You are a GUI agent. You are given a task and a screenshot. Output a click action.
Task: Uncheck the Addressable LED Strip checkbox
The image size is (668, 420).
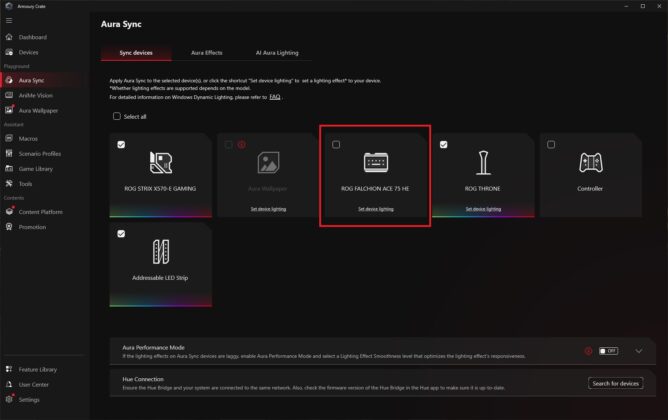[x=121, y=234]
